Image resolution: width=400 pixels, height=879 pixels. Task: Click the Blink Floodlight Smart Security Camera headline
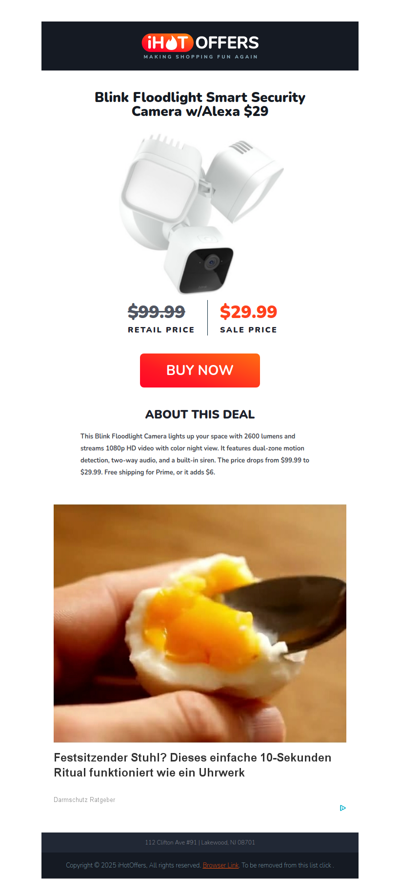(x=200, y=104)
